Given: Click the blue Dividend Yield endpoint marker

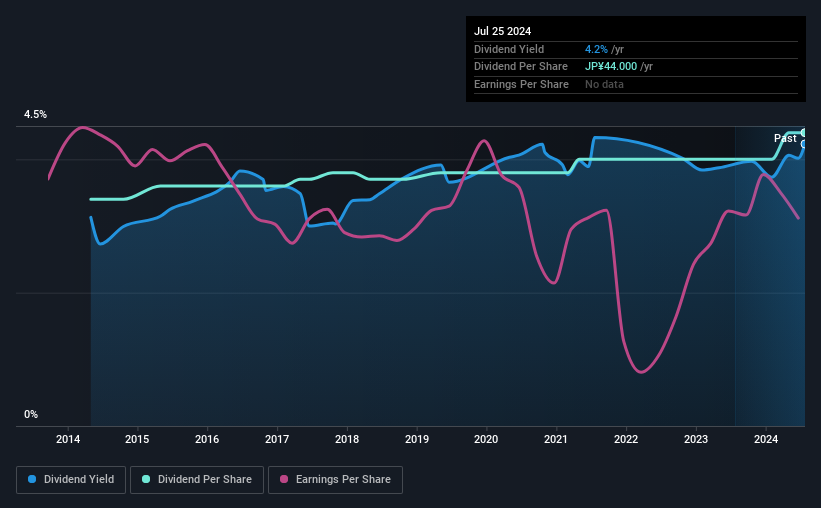Looking at the screenshot, I should tap(804, 145).
